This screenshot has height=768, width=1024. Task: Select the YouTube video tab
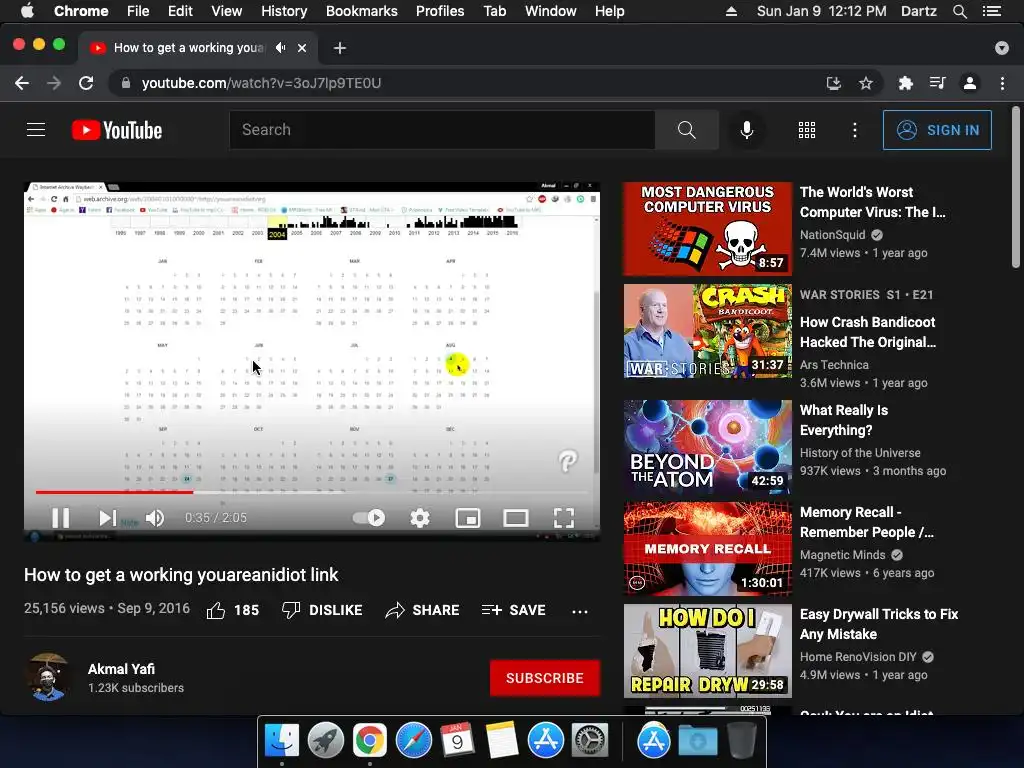189,48
